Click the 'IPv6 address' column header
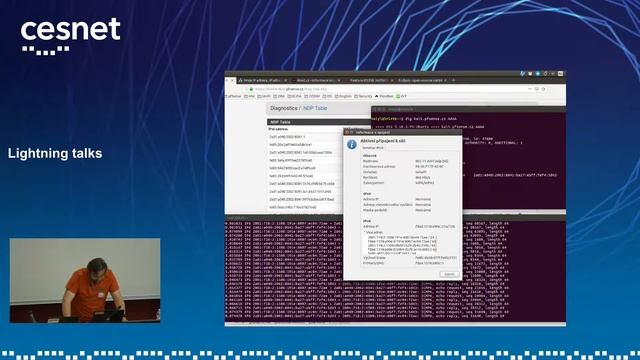The height and width of the screenshot is (360, 640). tap(278, 129)
